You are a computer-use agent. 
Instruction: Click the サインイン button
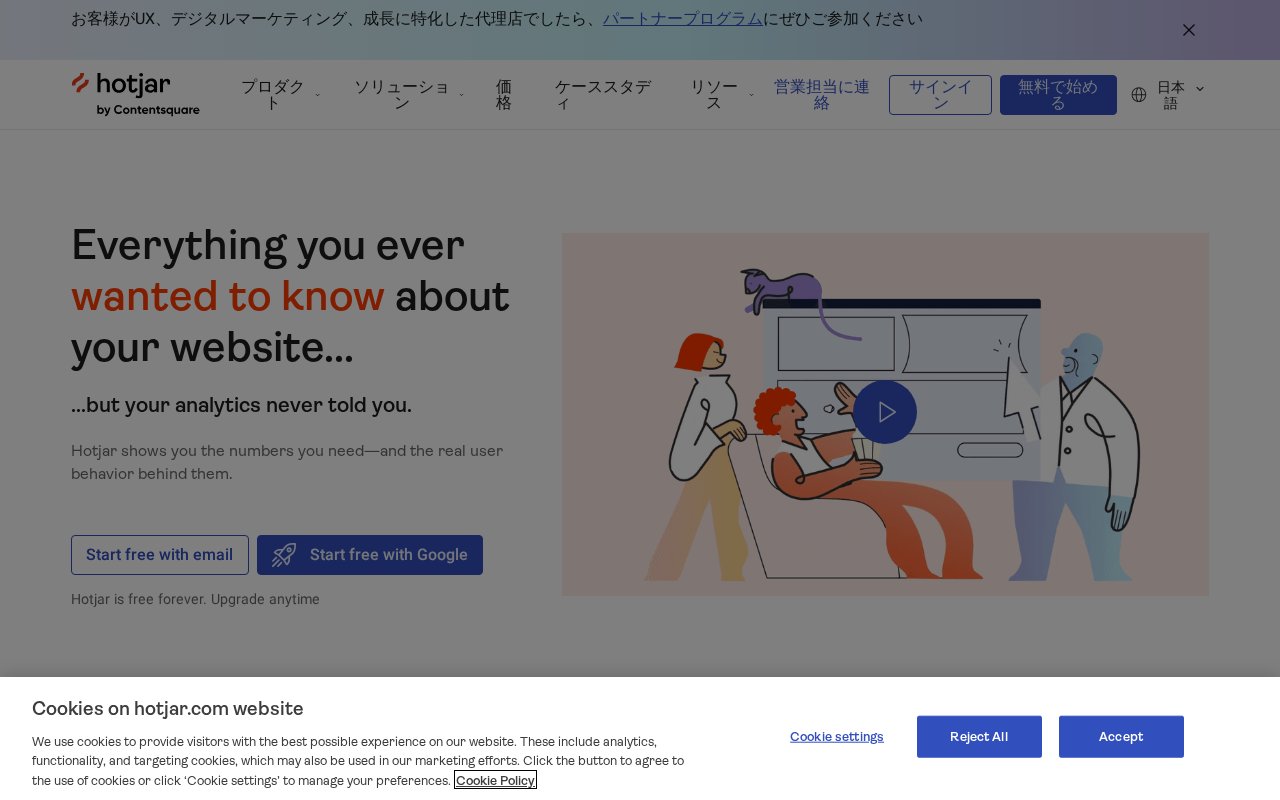click(940, 95)
